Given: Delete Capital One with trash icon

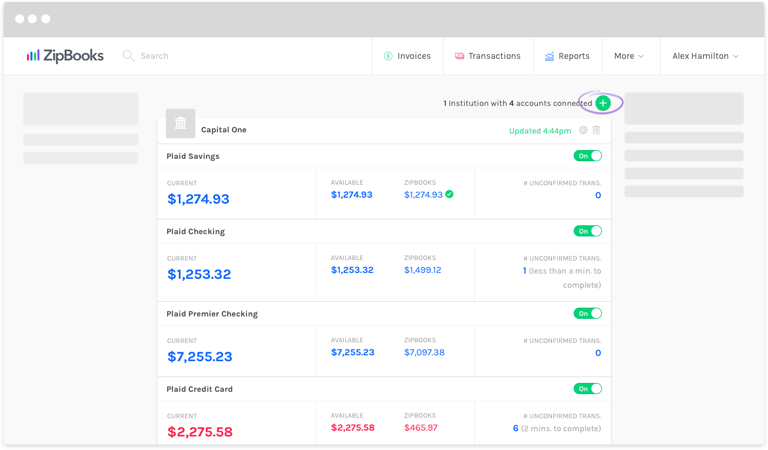Looking at the screenshot, I should (x=596, y=130).
